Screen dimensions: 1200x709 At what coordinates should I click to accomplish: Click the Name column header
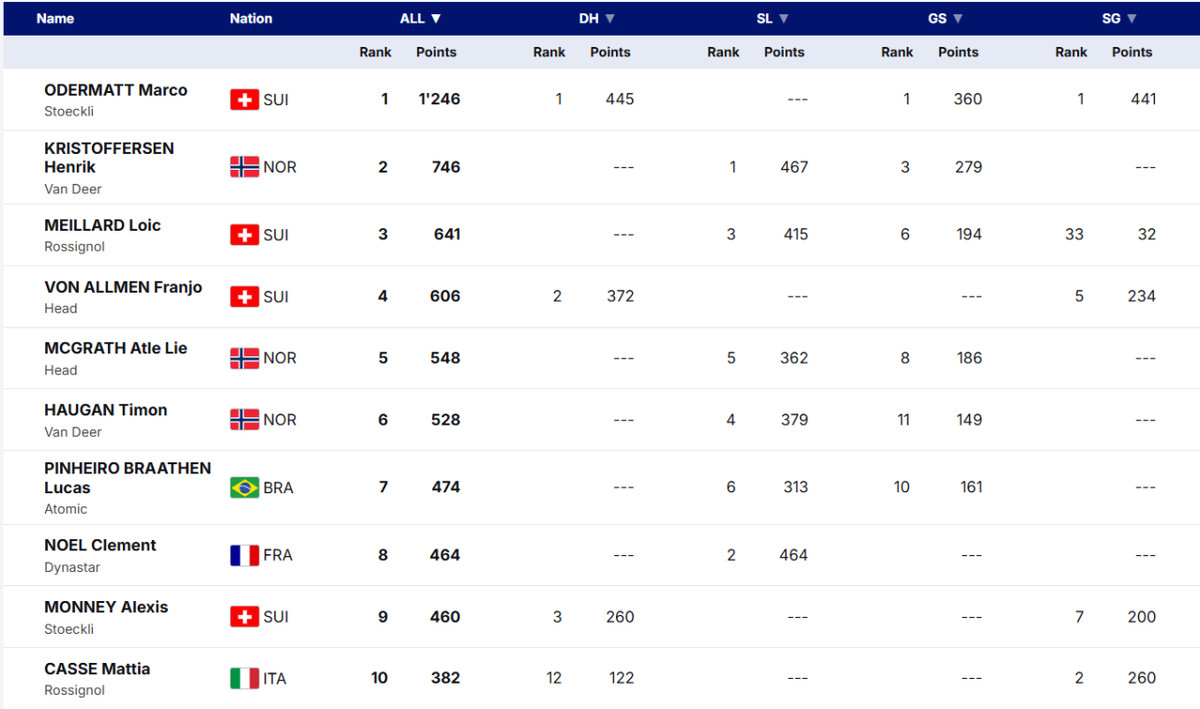coord(55,18)
